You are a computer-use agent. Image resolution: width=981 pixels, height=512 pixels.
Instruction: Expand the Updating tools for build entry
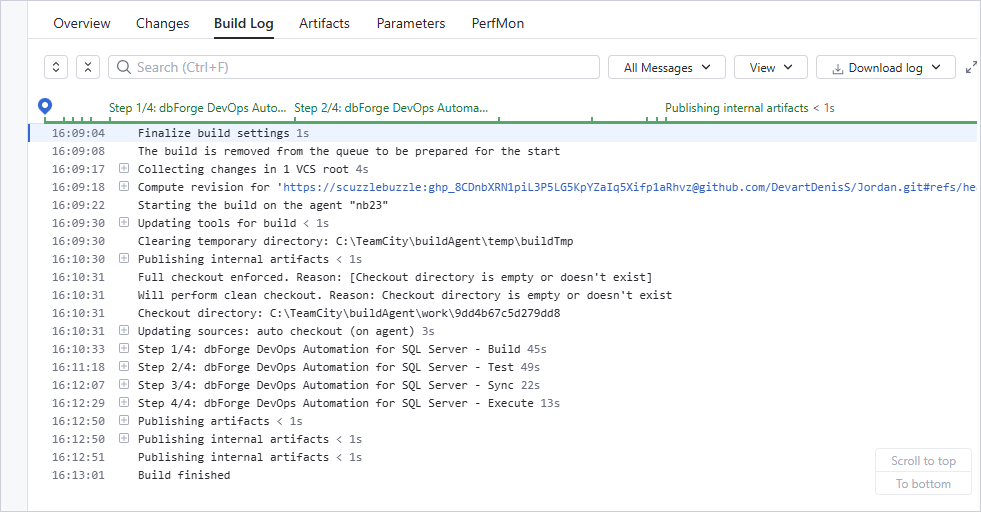[124, 222]
